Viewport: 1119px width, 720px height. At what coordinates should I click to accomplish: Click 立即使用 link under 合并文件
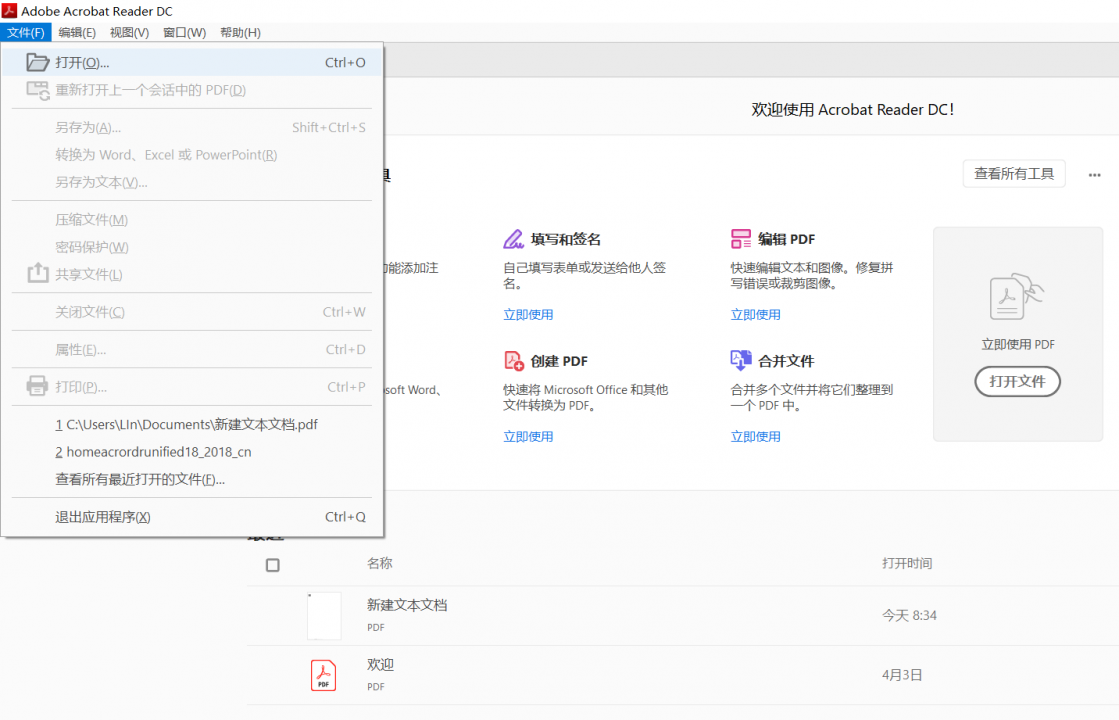pyautogui.click(x=755, y=437)
